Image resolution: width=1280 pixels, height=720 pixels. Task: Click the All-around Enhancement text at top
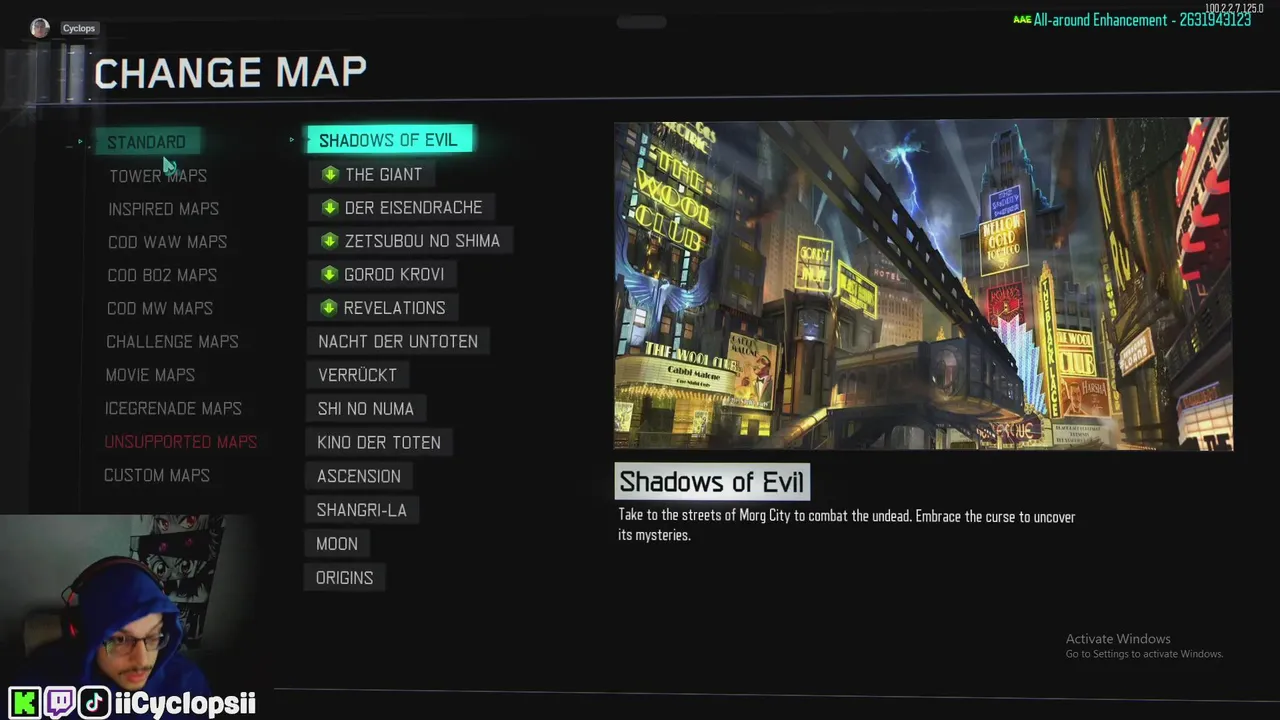(1132, 20)
